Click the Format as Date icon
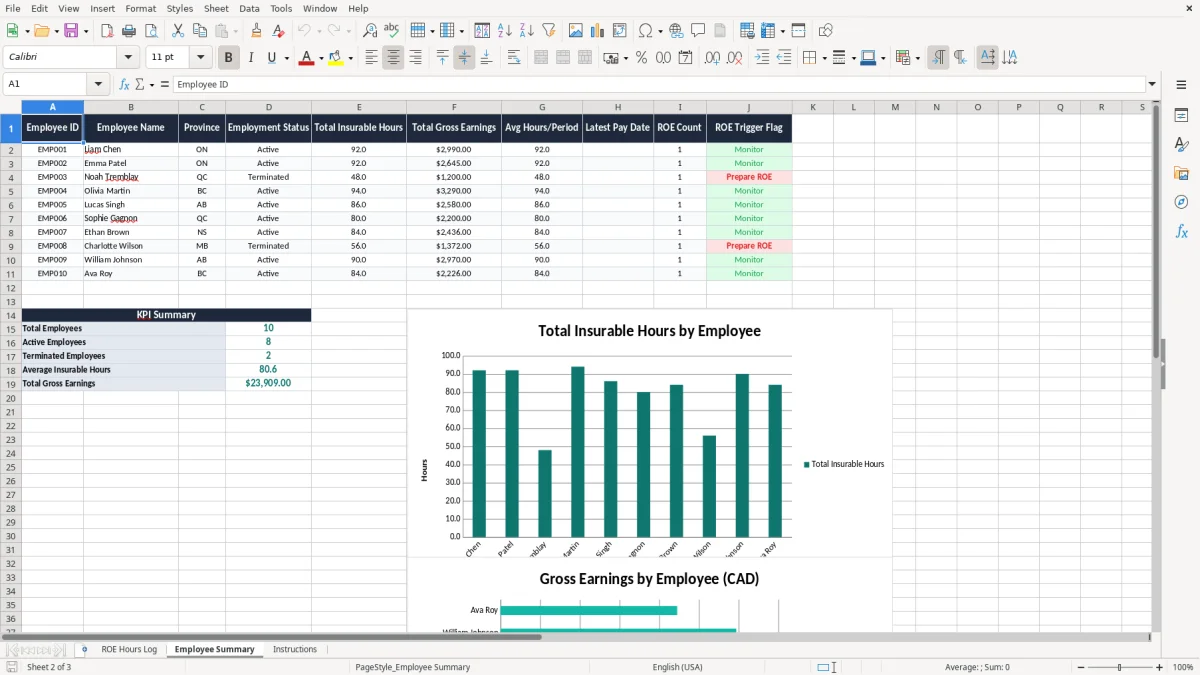 [685, 58]
